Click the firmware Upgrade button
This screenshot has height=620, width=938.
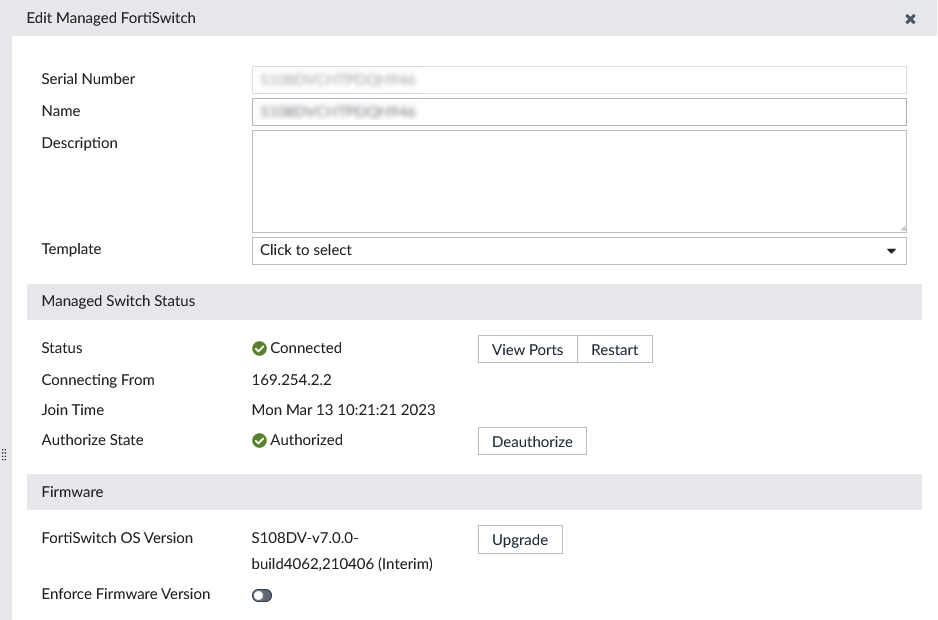[x=520, y=540]
